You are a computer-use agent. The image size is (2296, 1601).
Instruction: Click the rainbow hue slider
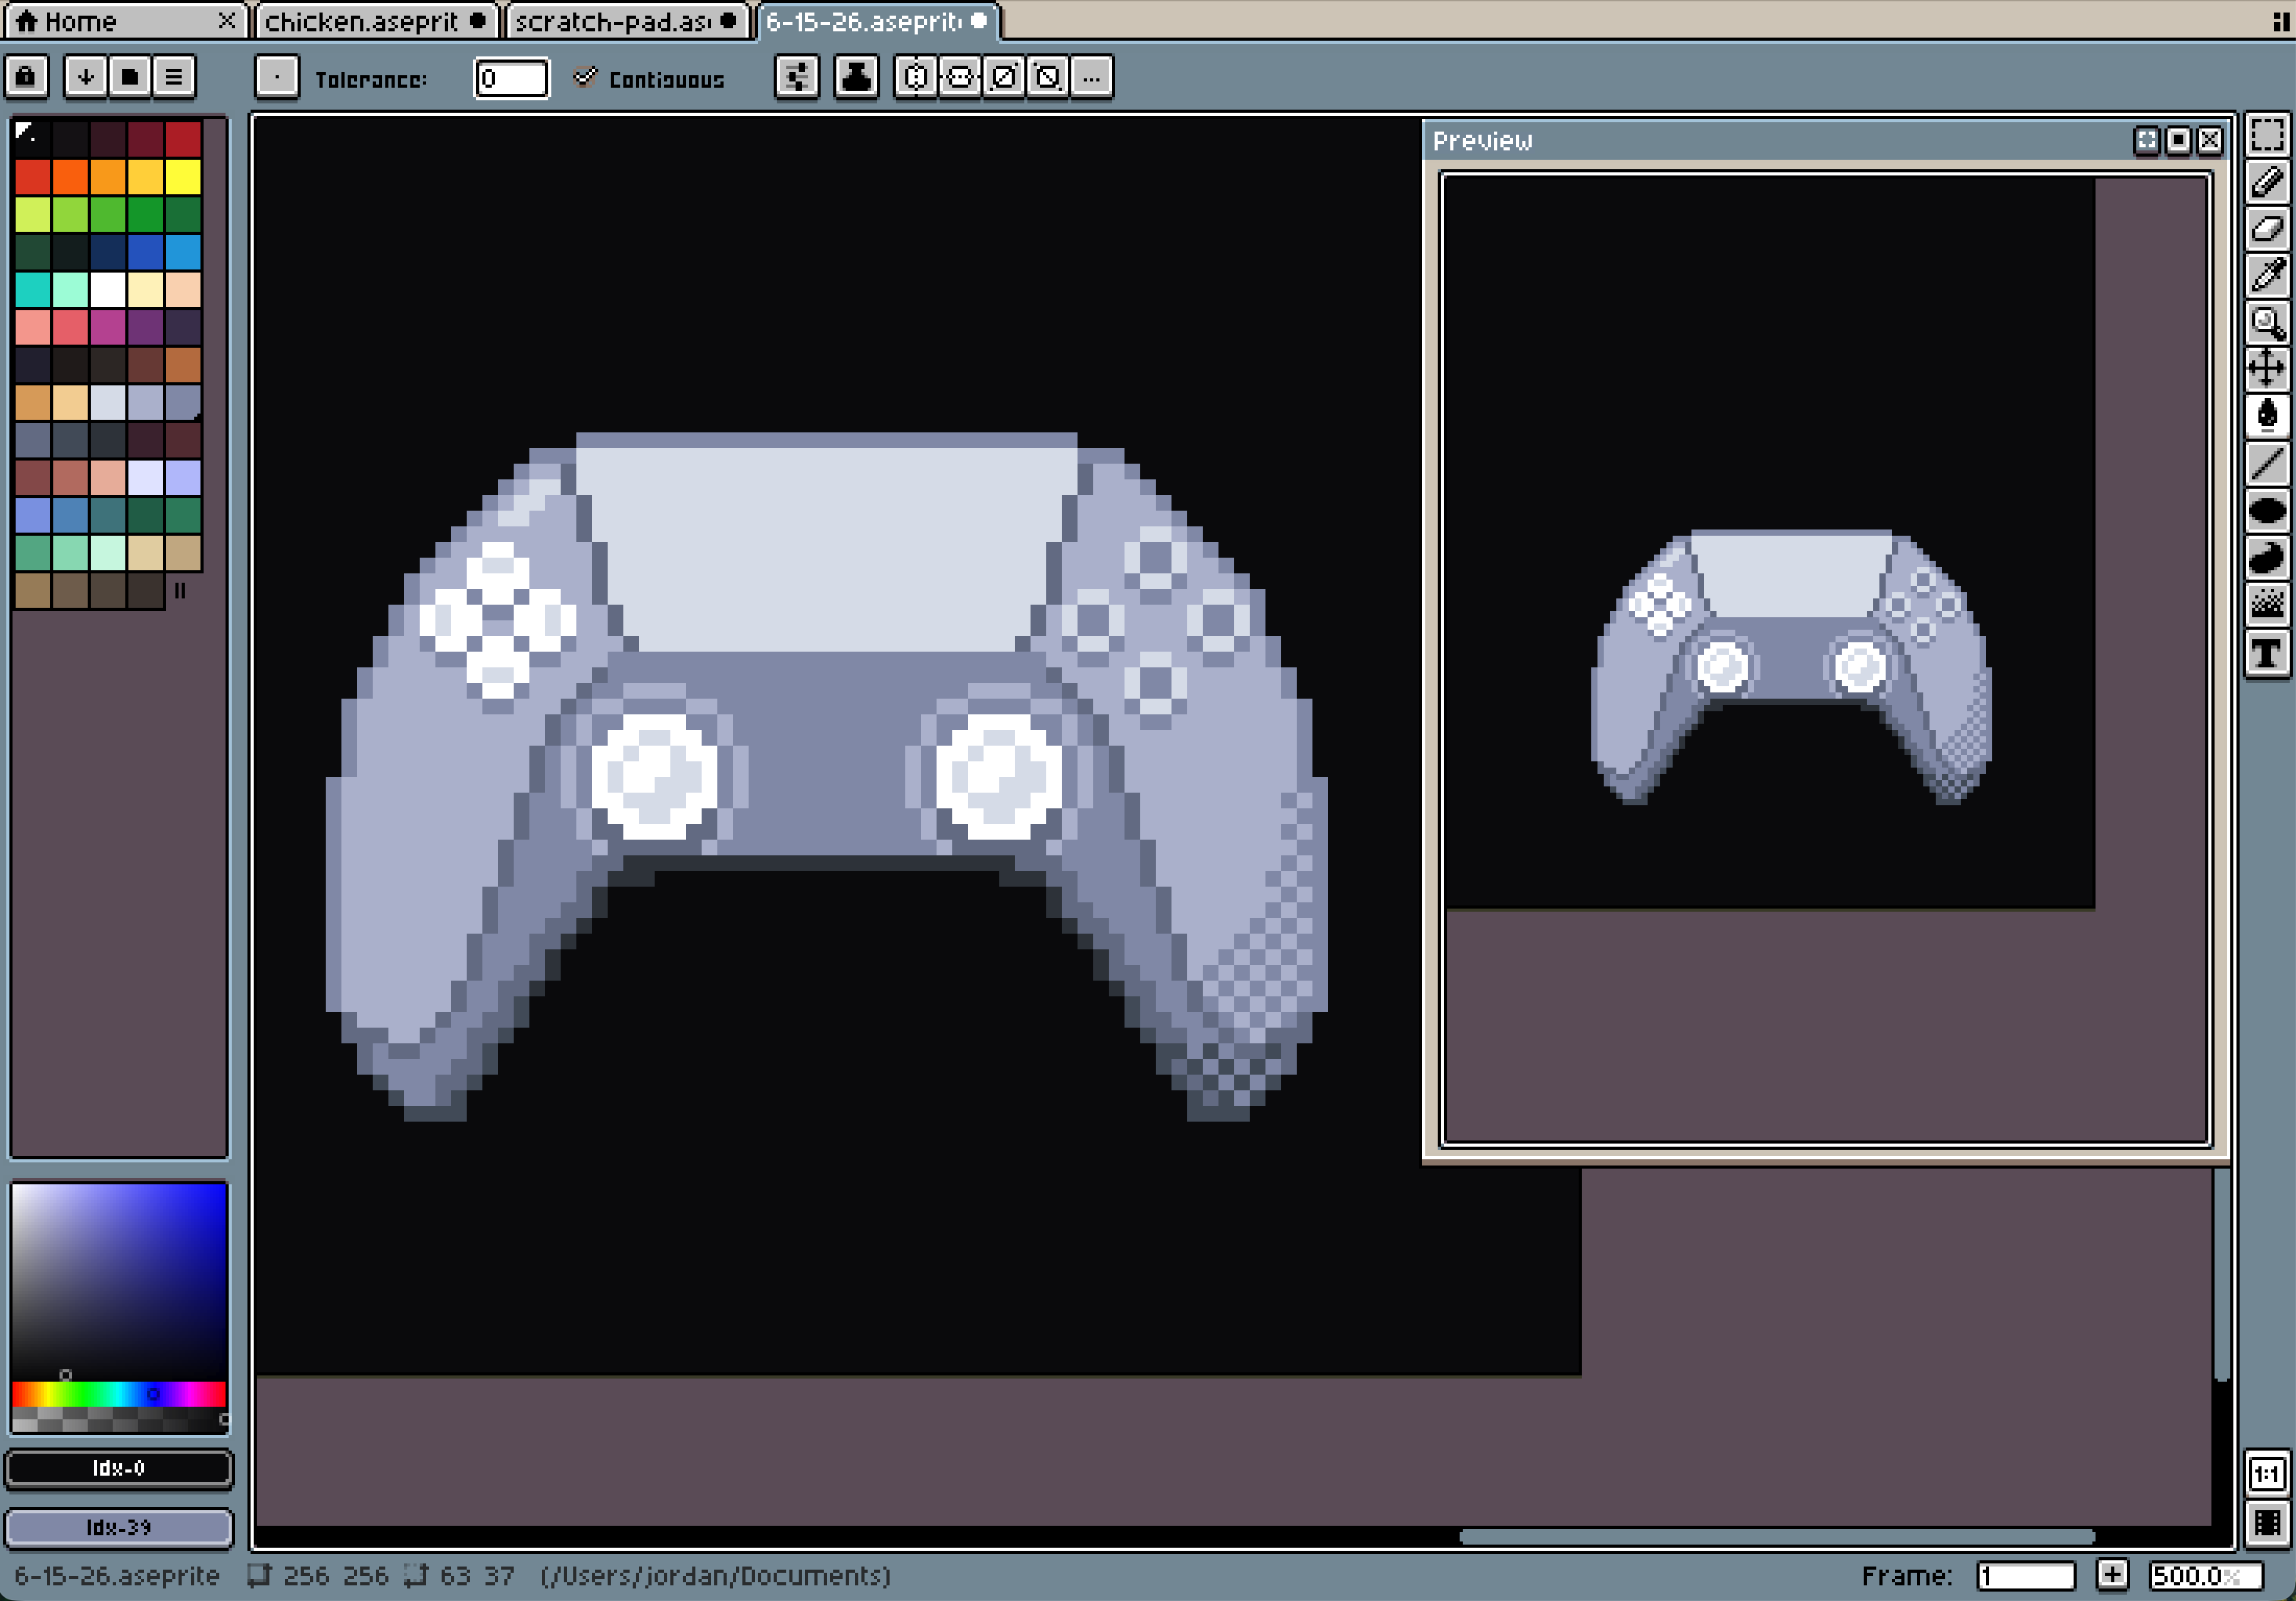(x=119, y=1394)
